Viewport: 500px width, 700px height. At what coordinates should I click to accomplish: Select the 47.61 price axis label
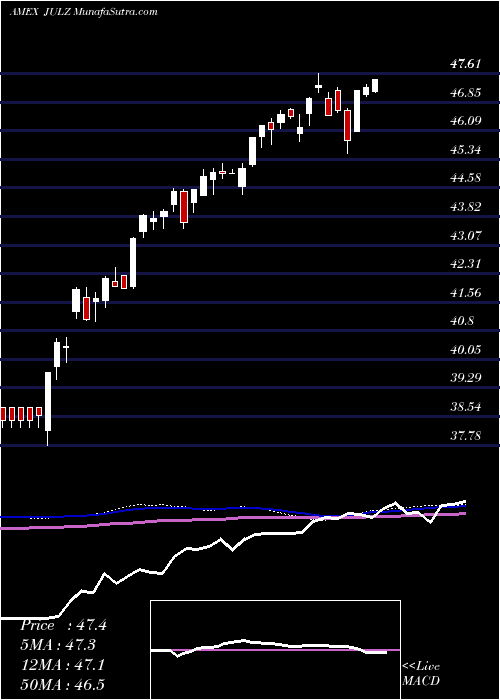coord(465,63)
